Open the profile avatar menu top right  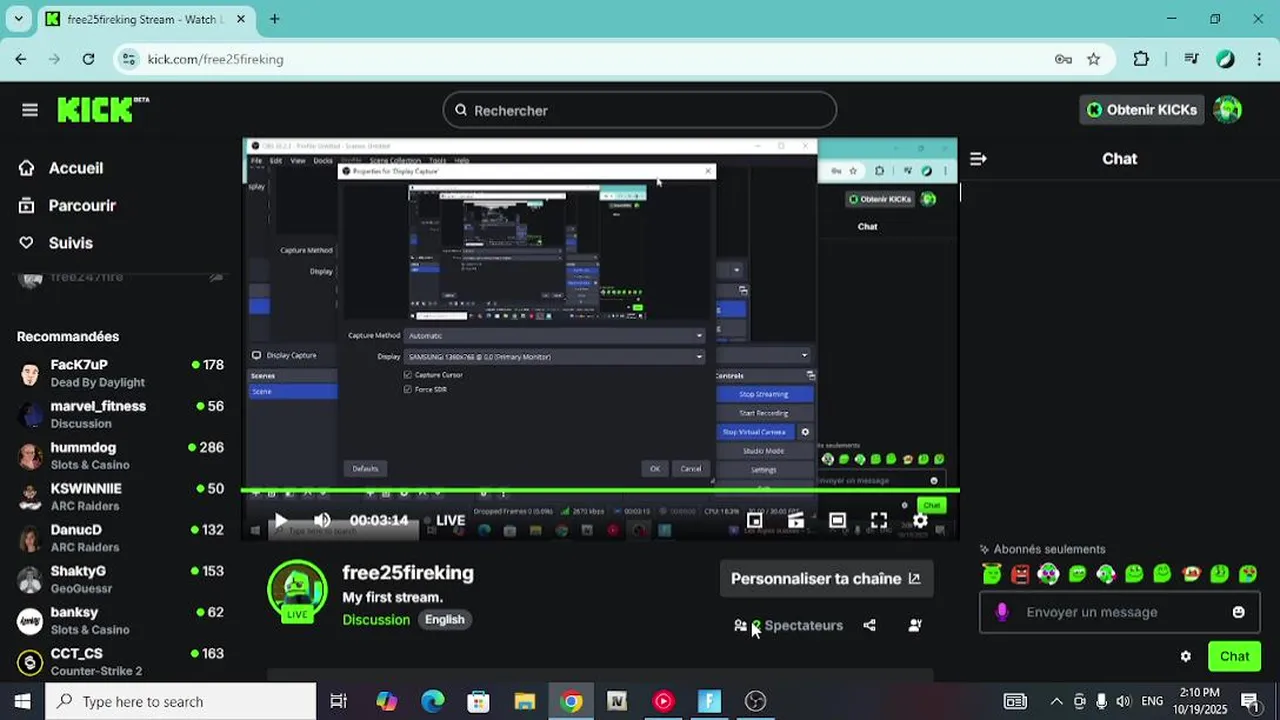[x=1227, y=110]
